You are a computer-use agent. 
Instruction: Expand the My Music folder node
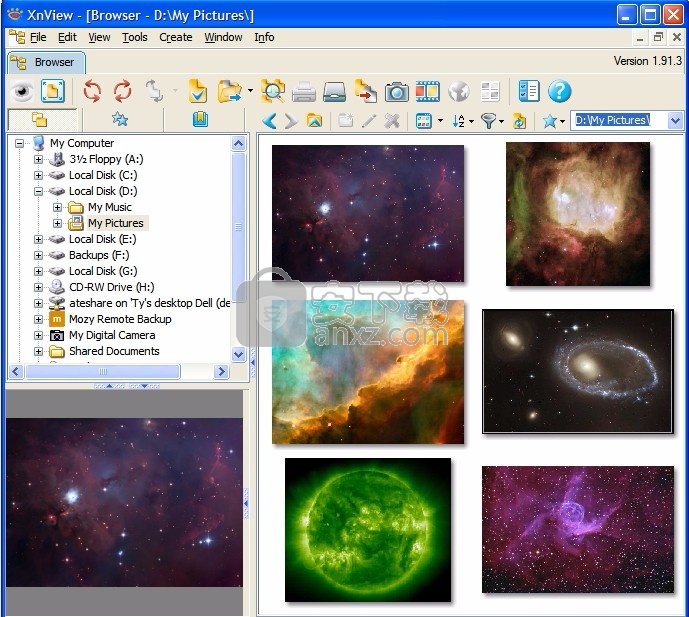point(58,207)
